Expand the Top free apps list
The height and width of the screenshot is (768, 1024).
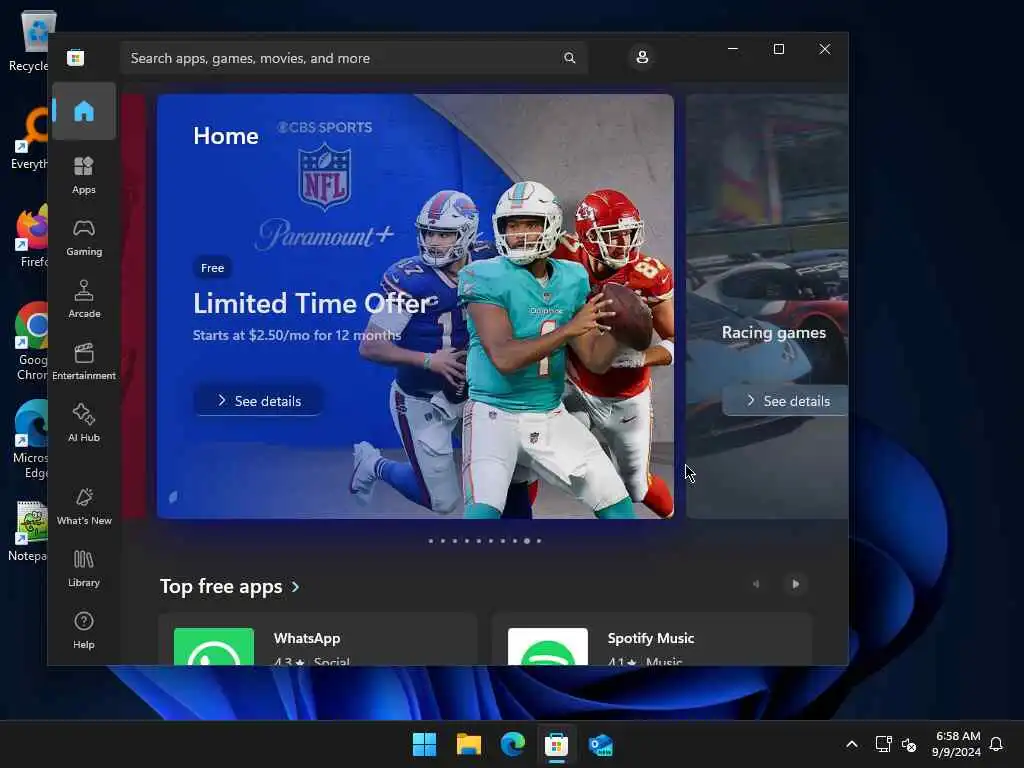tap(296, 586)
